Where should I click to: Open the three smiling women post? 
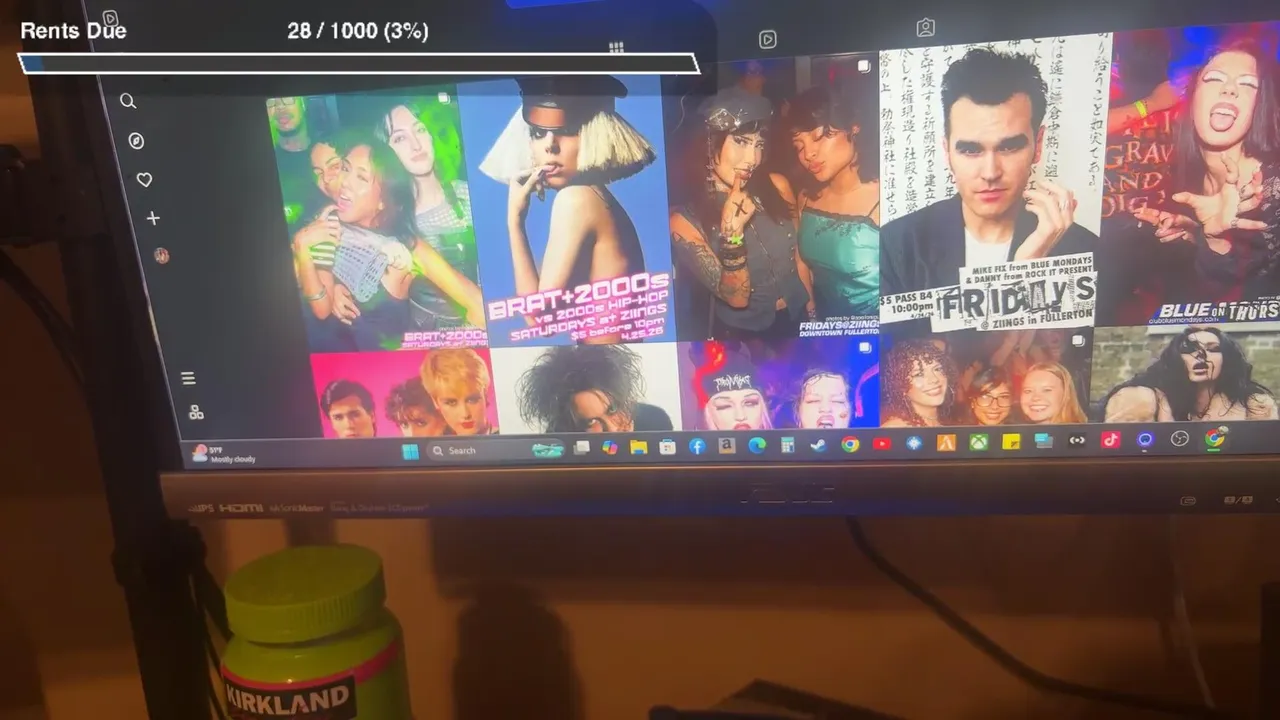coord(984,379)
